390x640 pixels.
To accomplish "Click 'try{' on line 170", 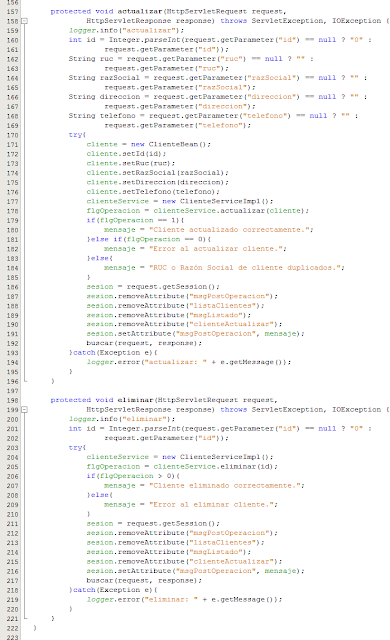I will [78, 135].
